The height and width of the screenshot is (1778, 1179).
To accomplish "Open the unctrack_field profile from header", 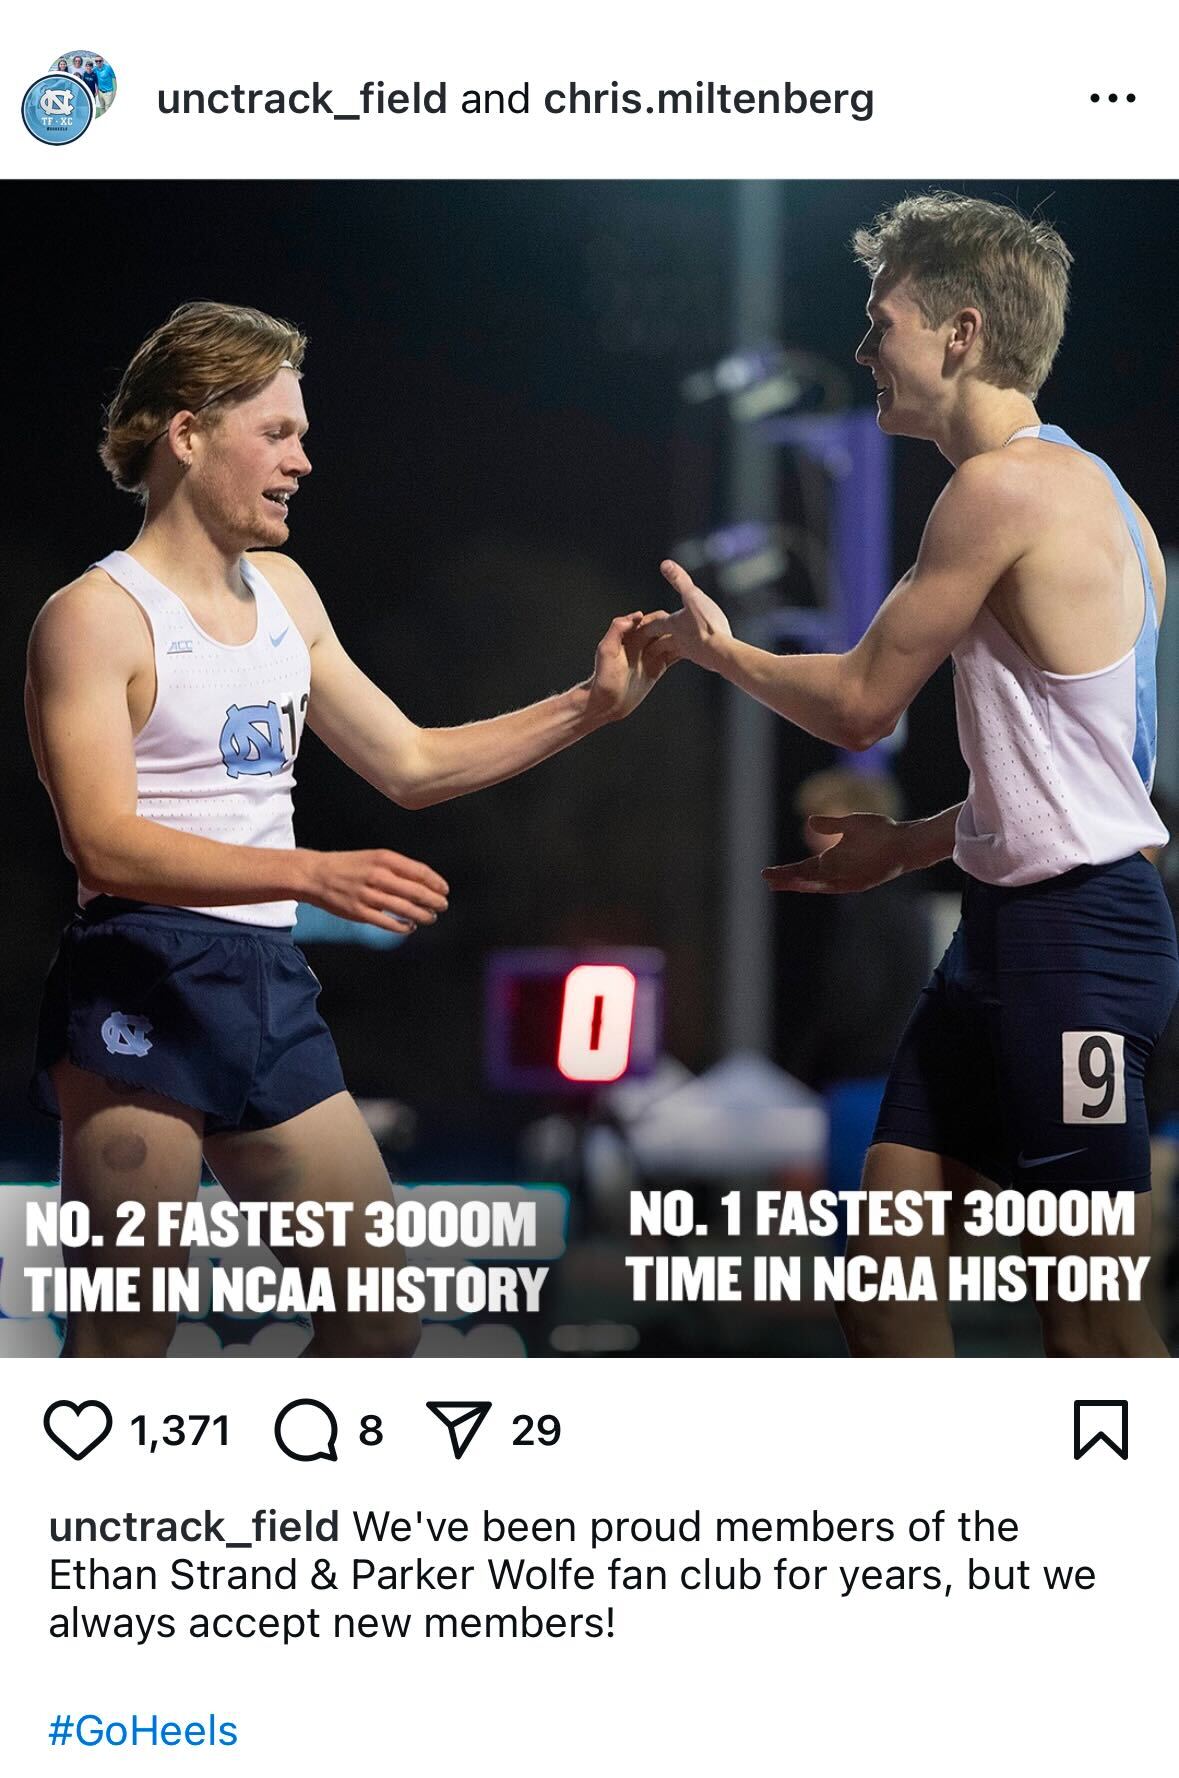I will [302, 98].
